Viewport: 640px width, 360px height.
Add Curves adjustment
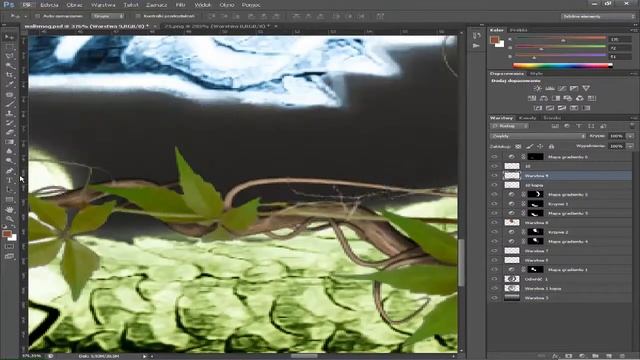point(562,88)
